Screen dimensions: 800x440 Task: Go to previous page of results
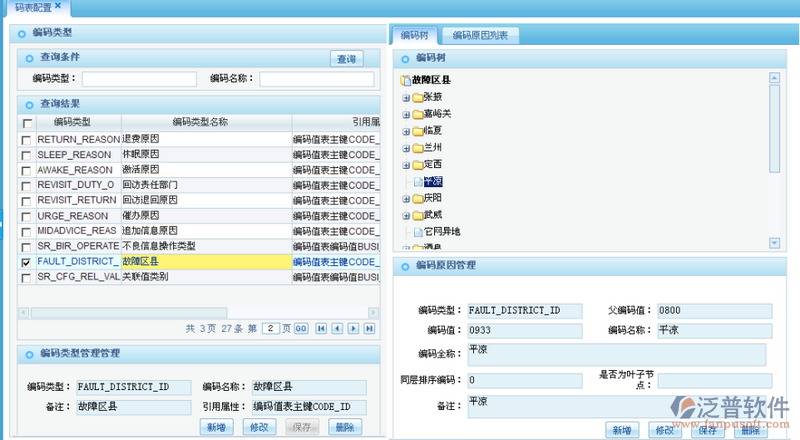337,328
